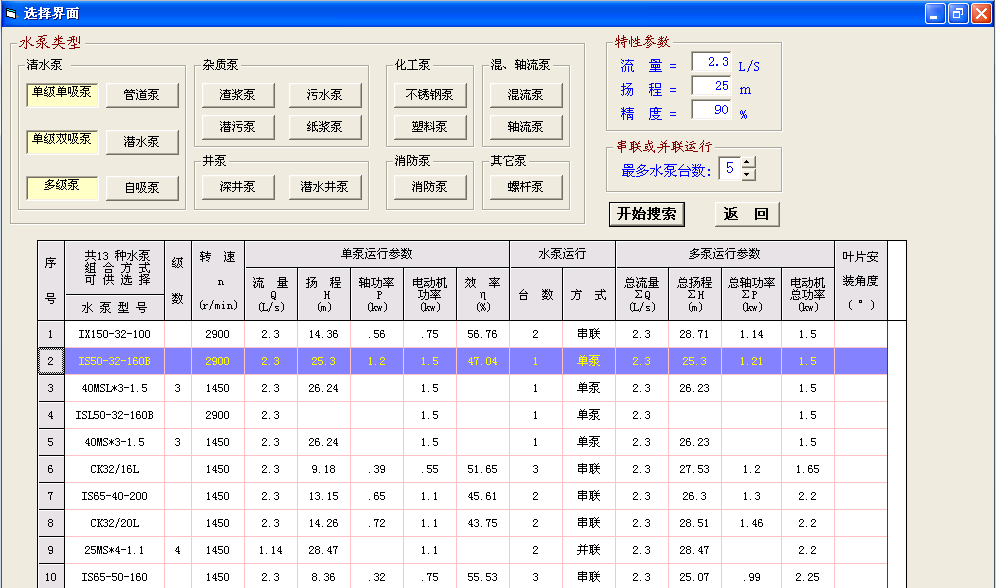
Task: Click the 水泵型号 column header
Action: point(114,307)
